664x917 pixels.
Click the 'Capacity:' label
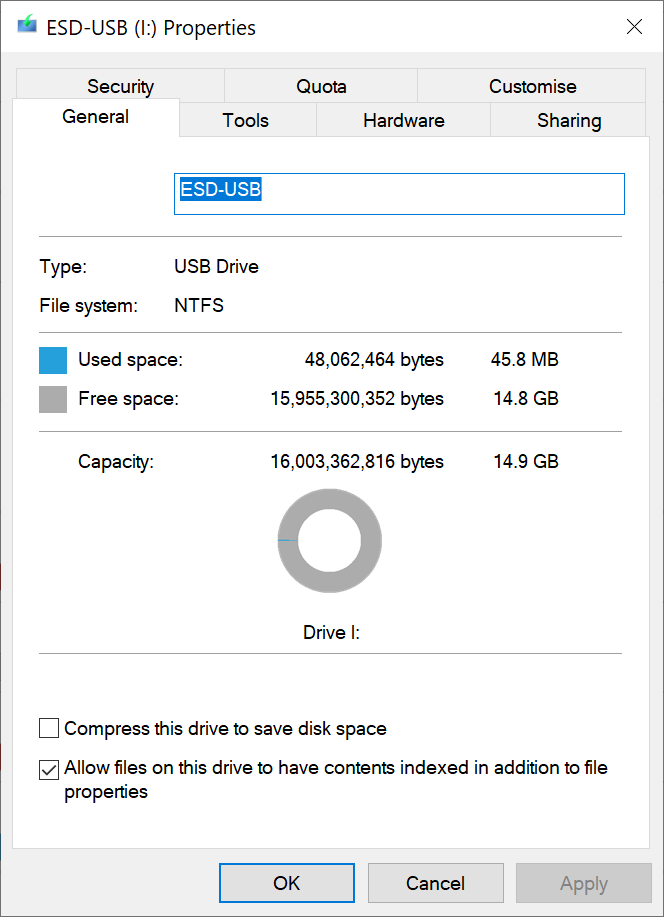[116, 462]
